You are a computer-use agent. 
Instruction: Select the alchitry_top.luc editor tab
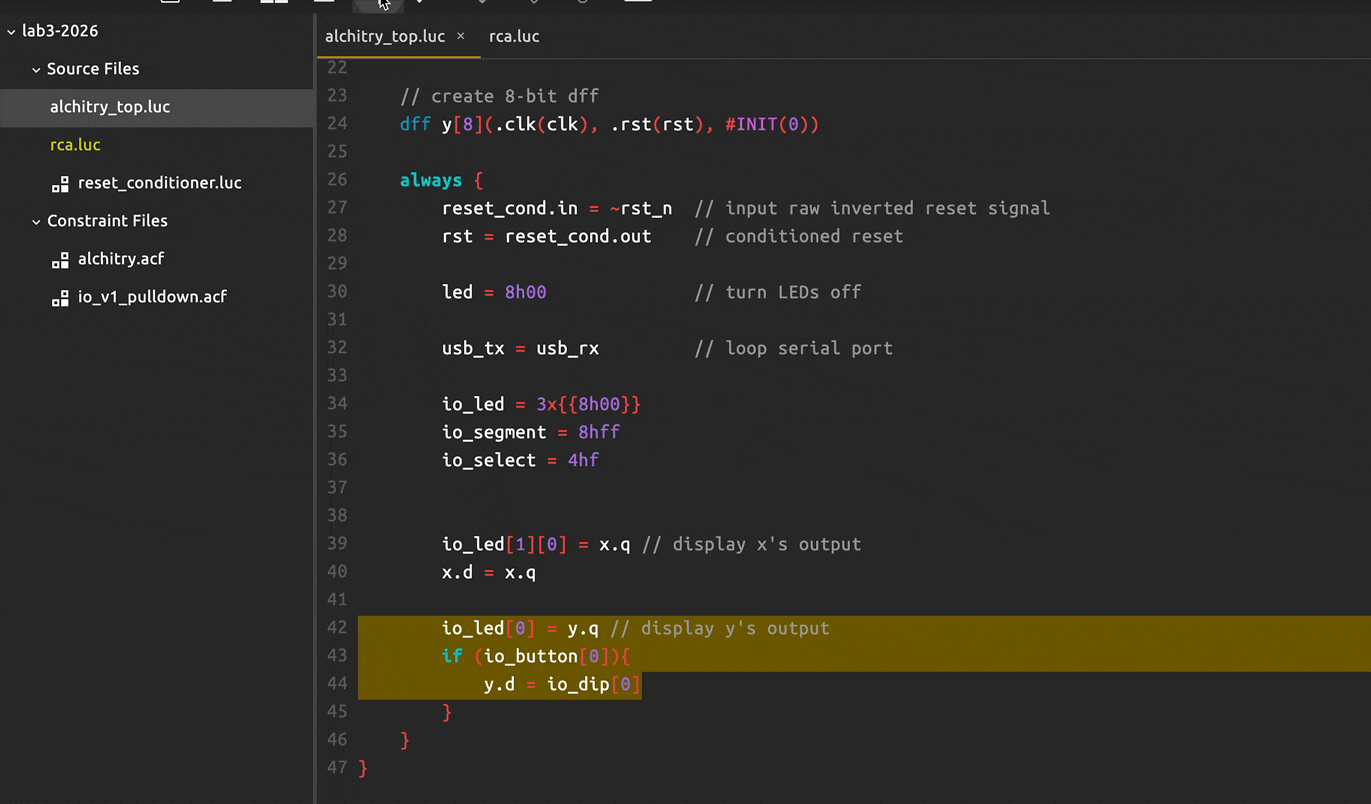coord(385,36)
